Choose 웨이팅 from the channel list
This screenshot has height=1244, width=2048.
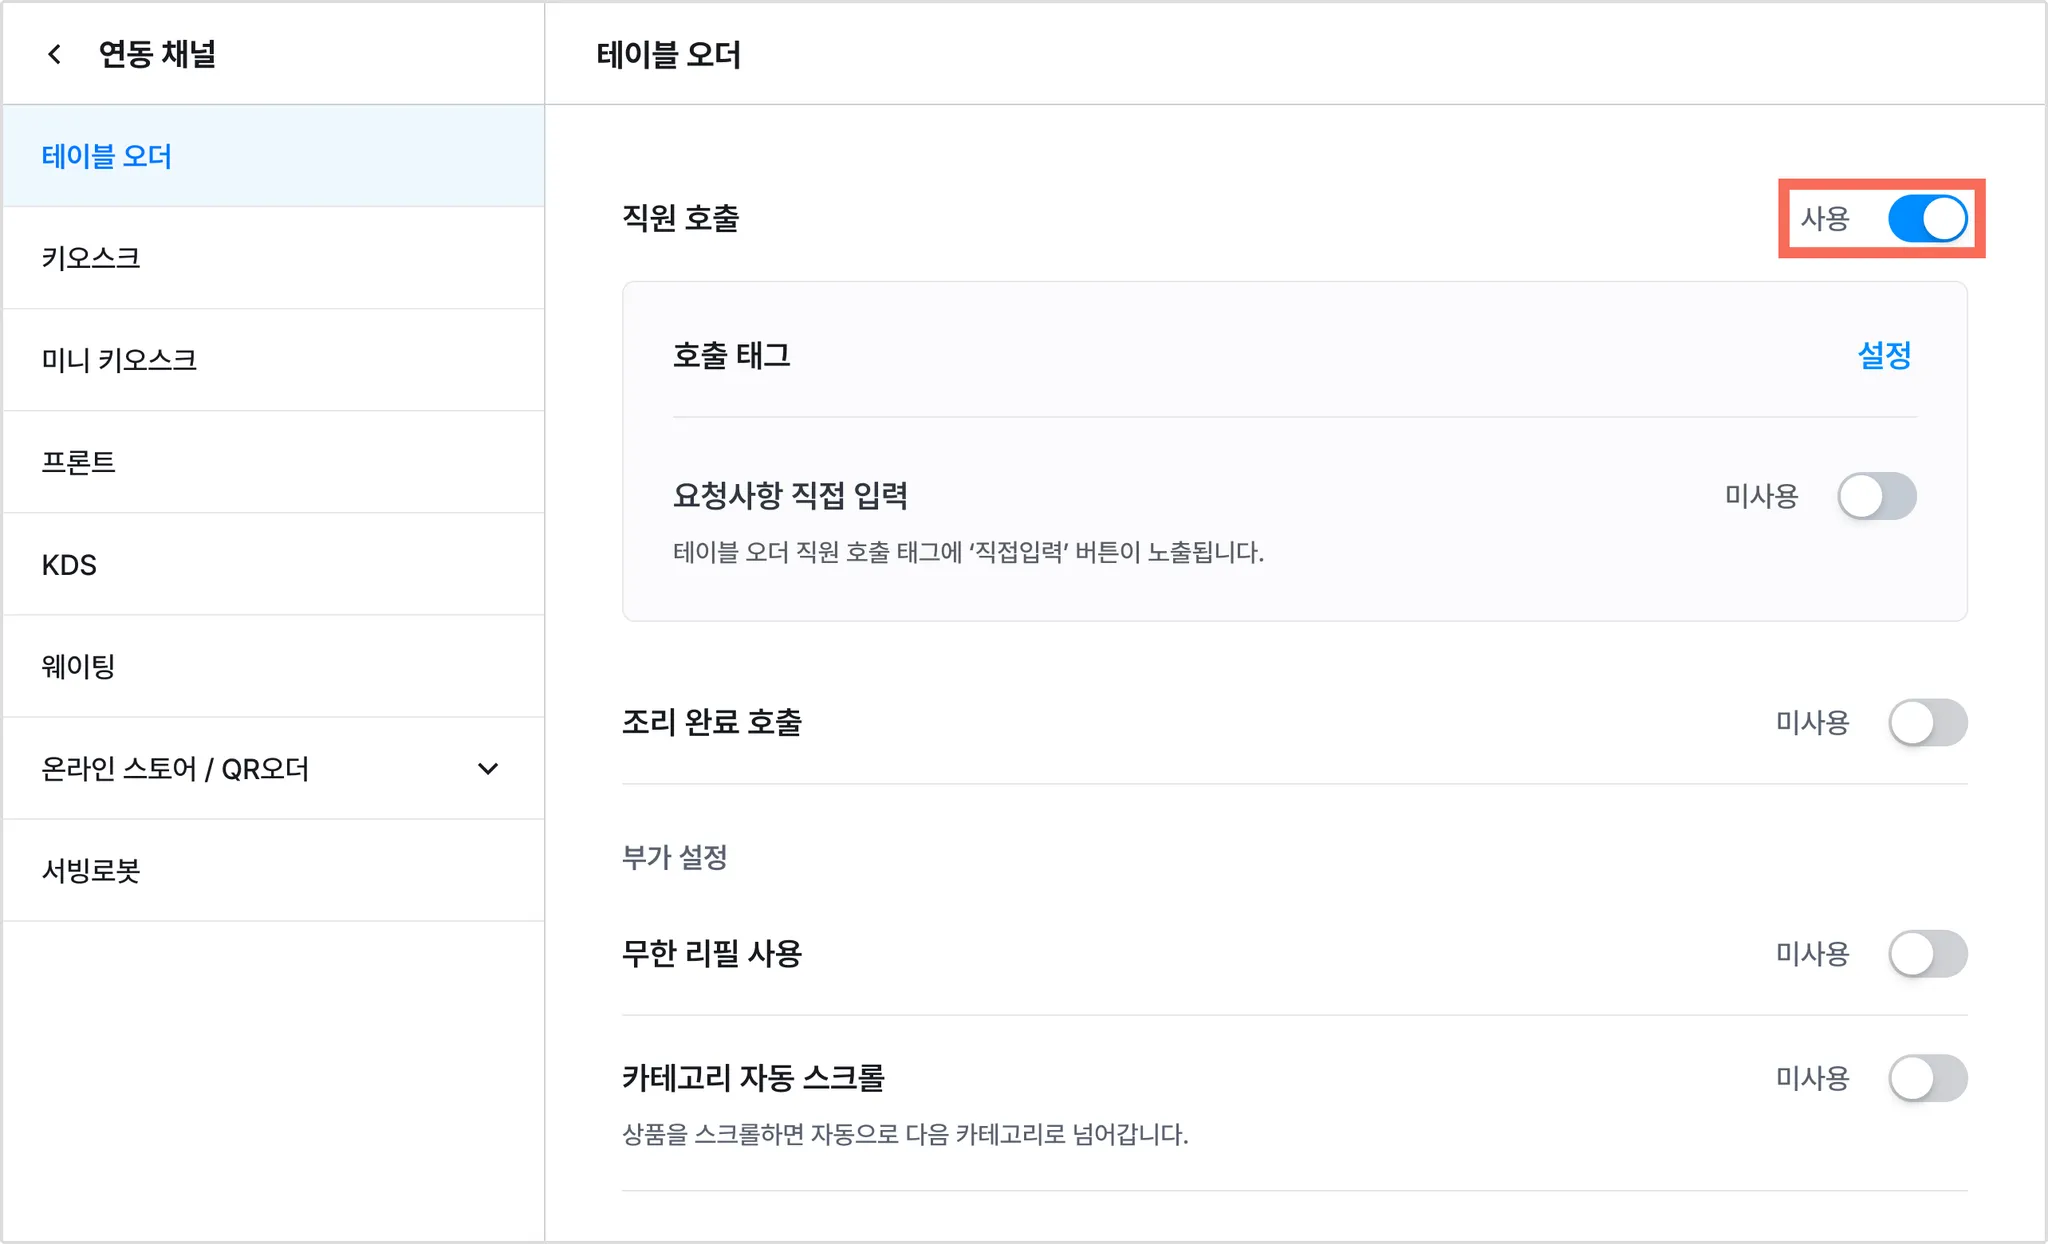79,667
